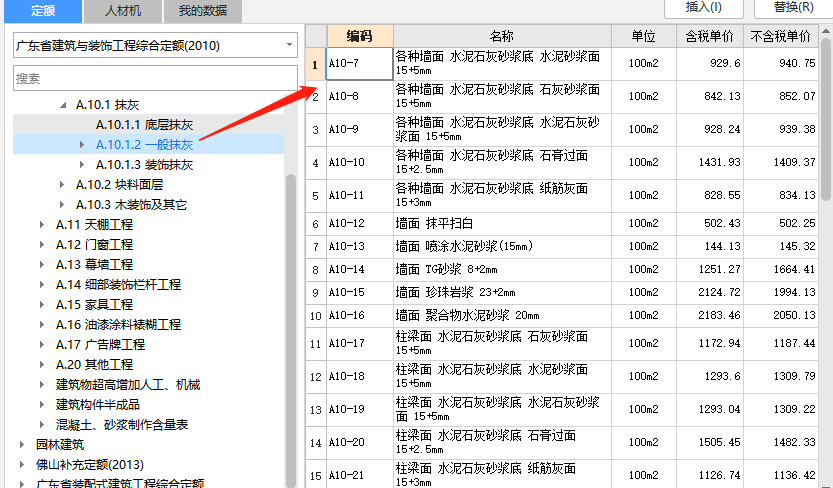Screen dimensions: 833x488
Task: Click the 墙面 TG砂浆 8+2mm name cell
Action: 502,270
